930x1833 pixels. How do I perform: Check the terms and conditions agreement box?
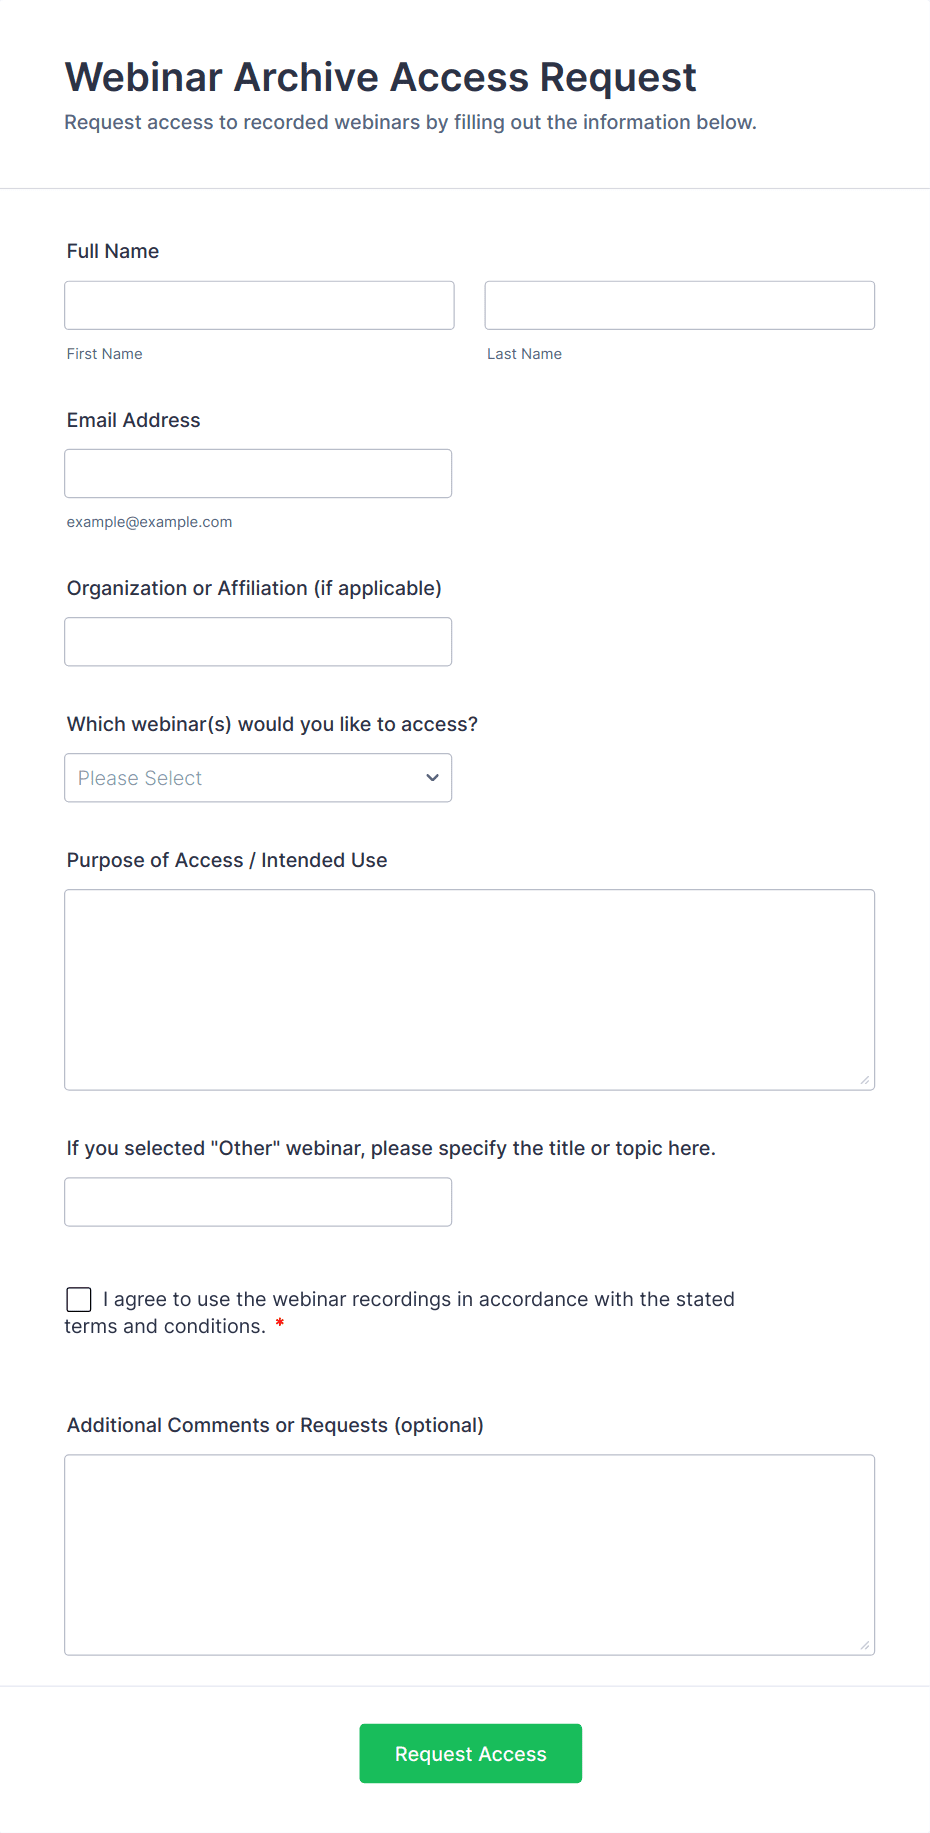click(x=79, y=1299)
